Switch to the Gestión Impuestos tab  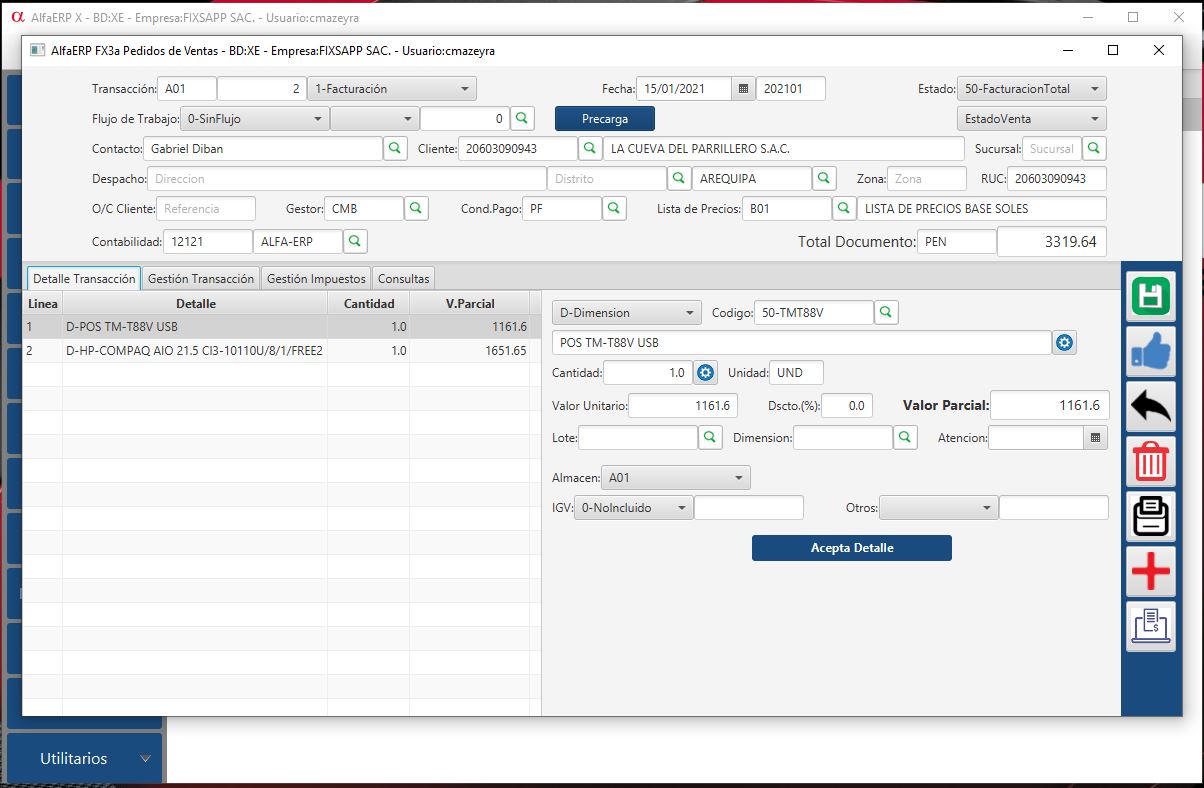(x=316, y=279)
